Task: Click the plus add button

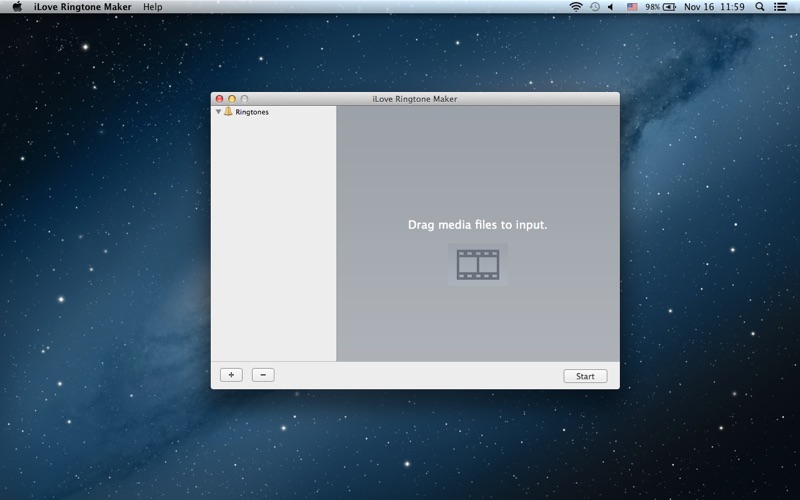Action: click(231, 375)
